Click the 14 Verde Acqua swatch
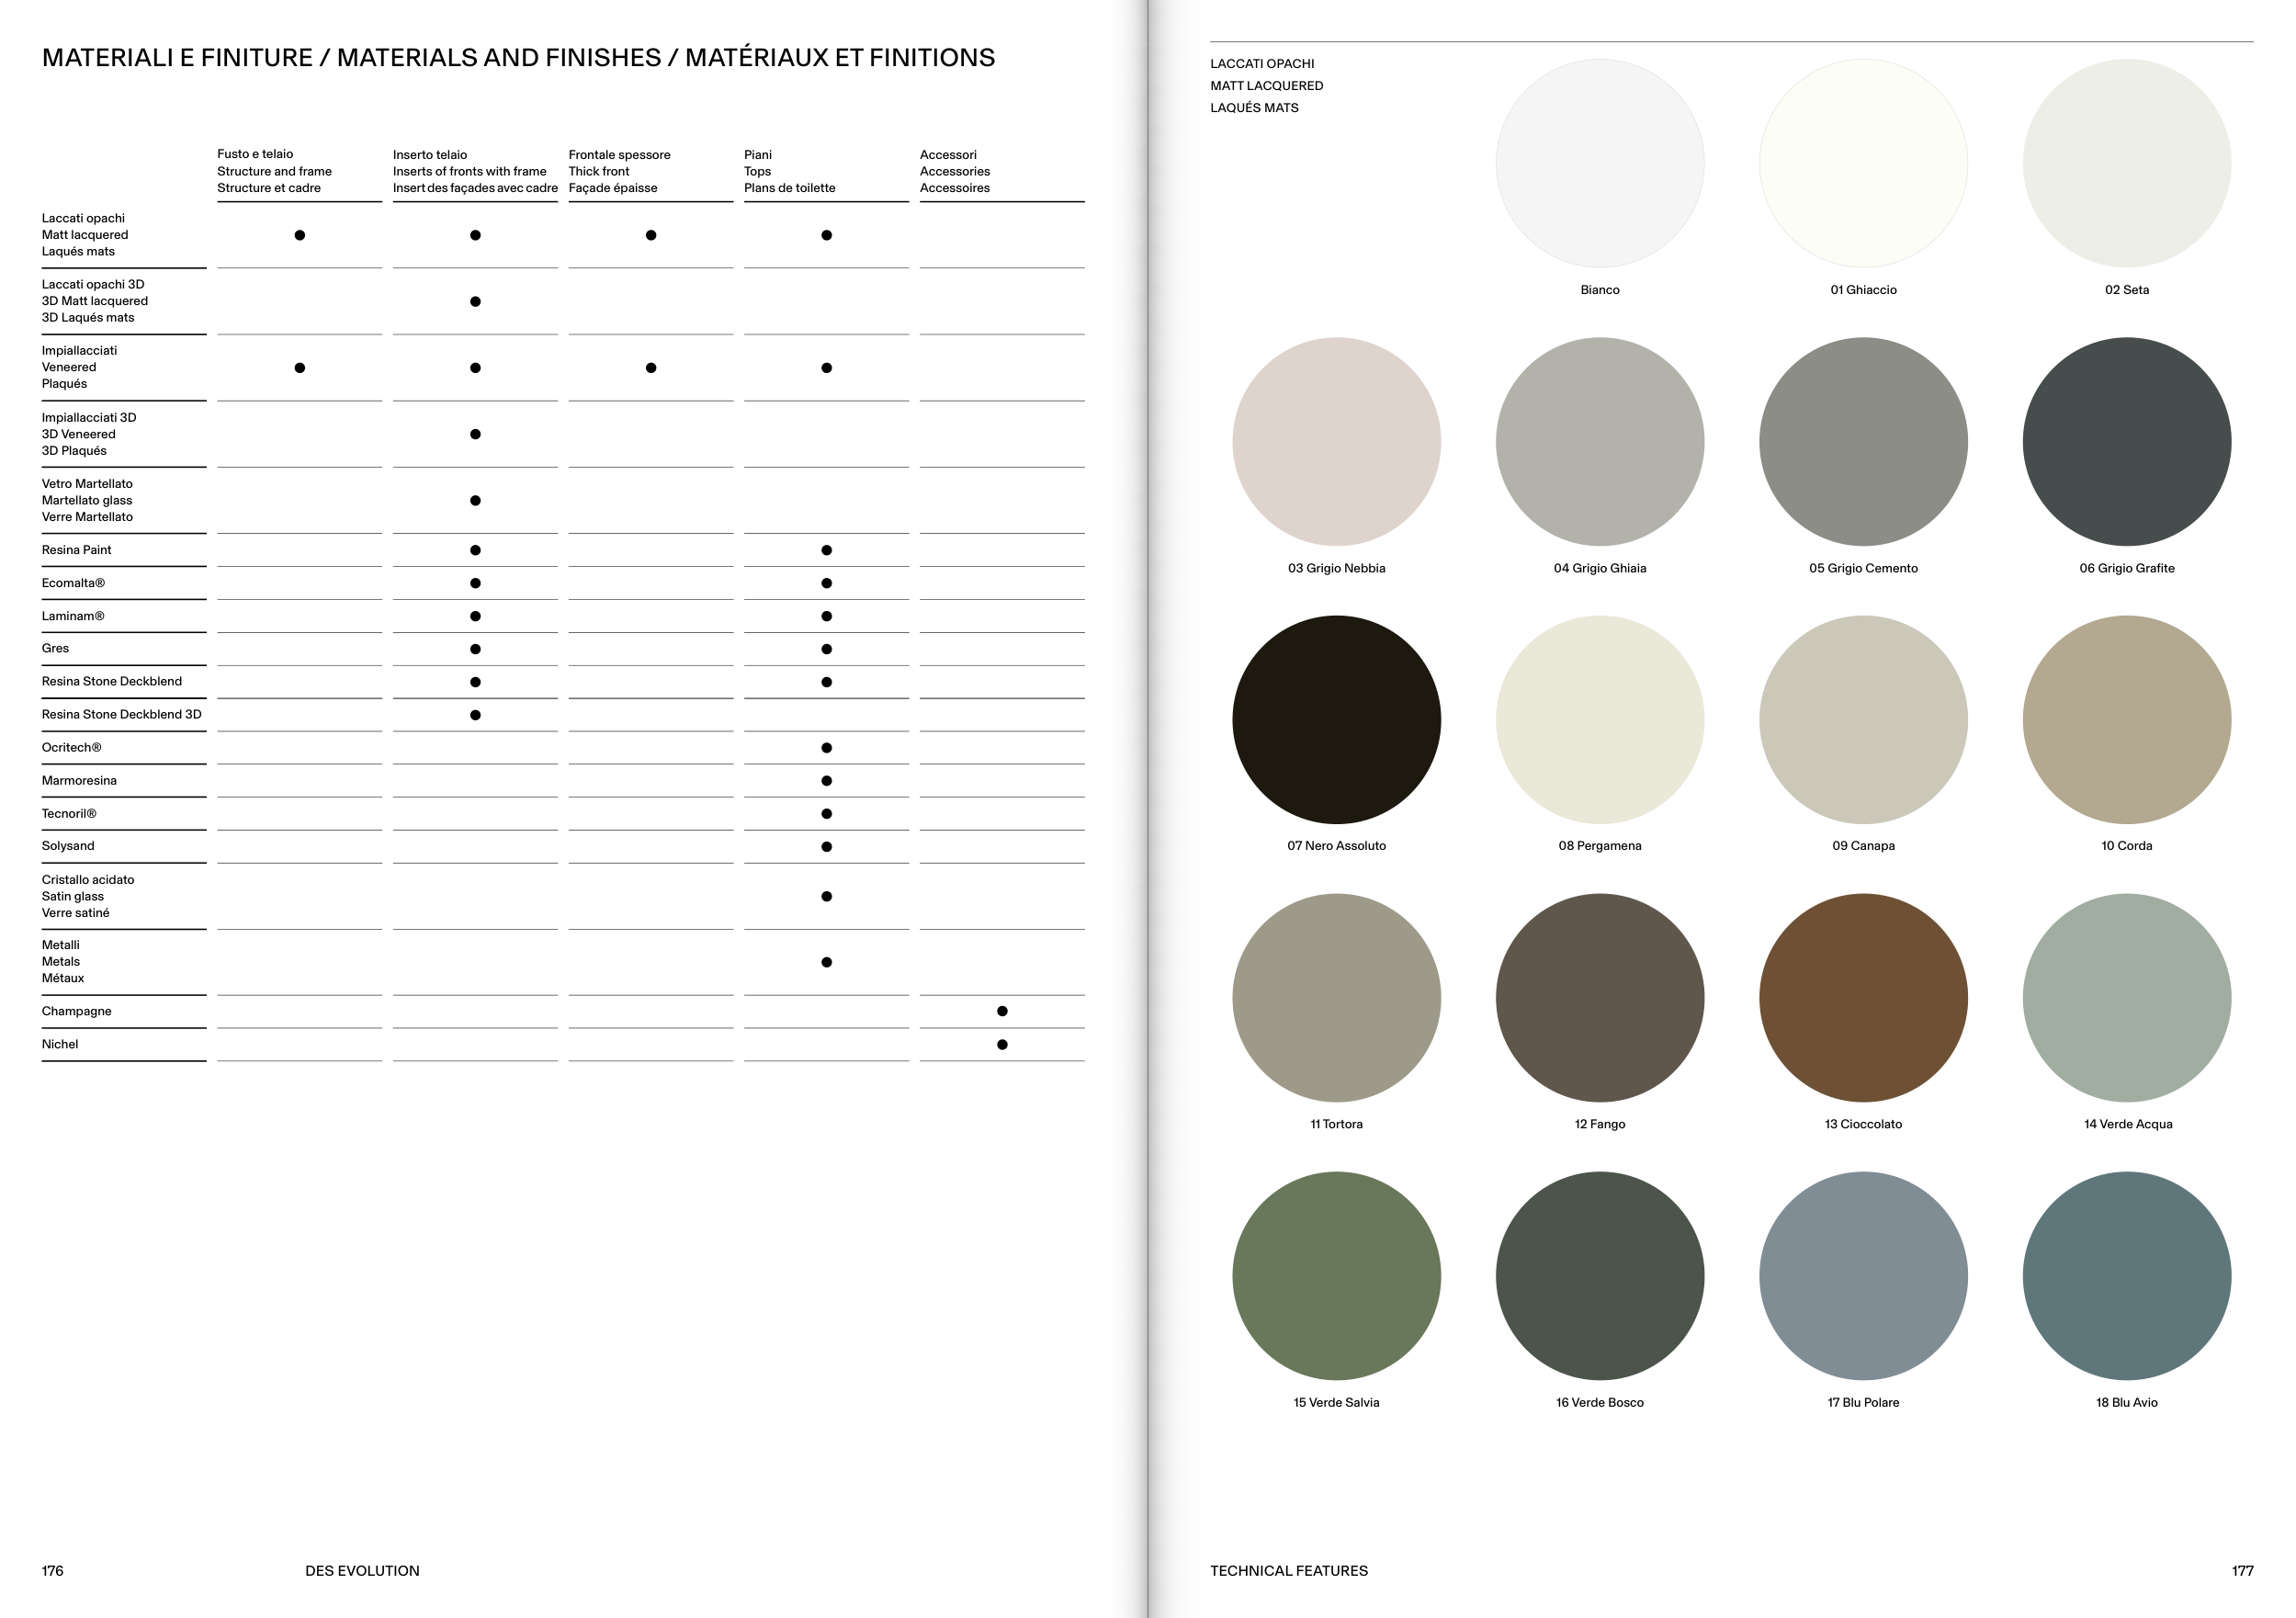 (x=2126, y=997)
